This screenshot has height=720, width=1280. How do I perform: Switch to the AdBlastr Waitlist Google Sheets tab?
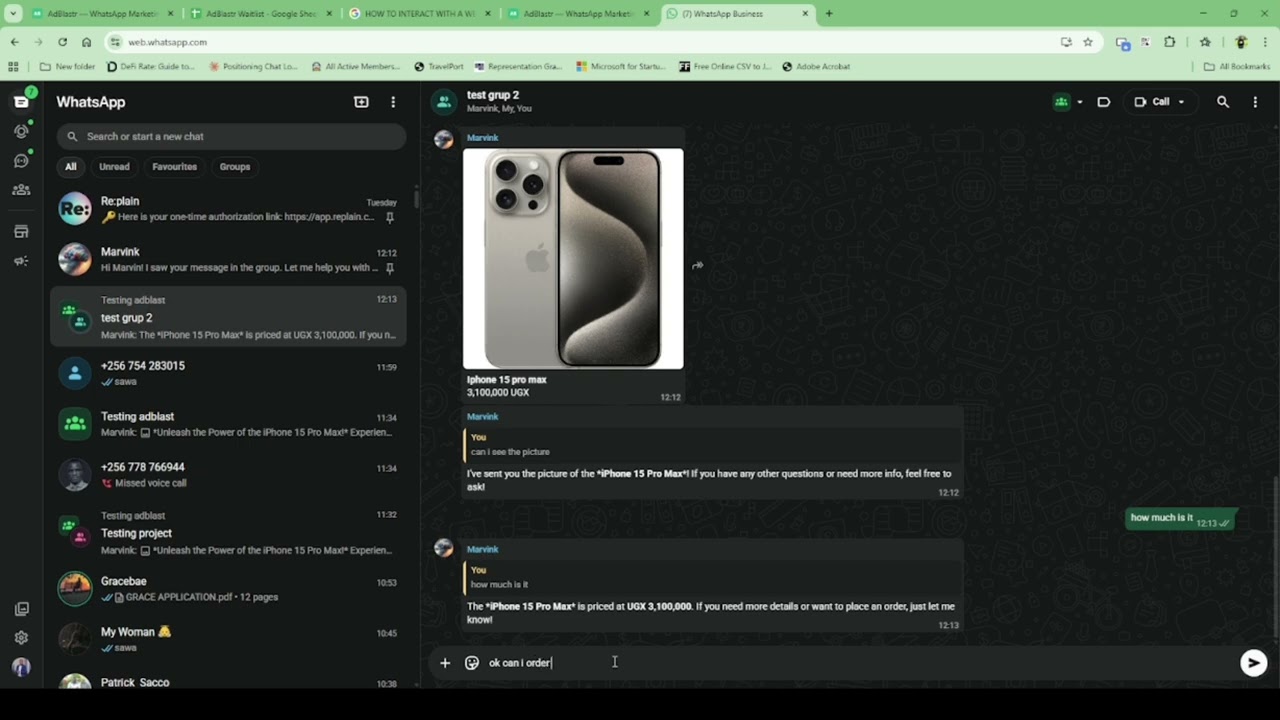261,14
